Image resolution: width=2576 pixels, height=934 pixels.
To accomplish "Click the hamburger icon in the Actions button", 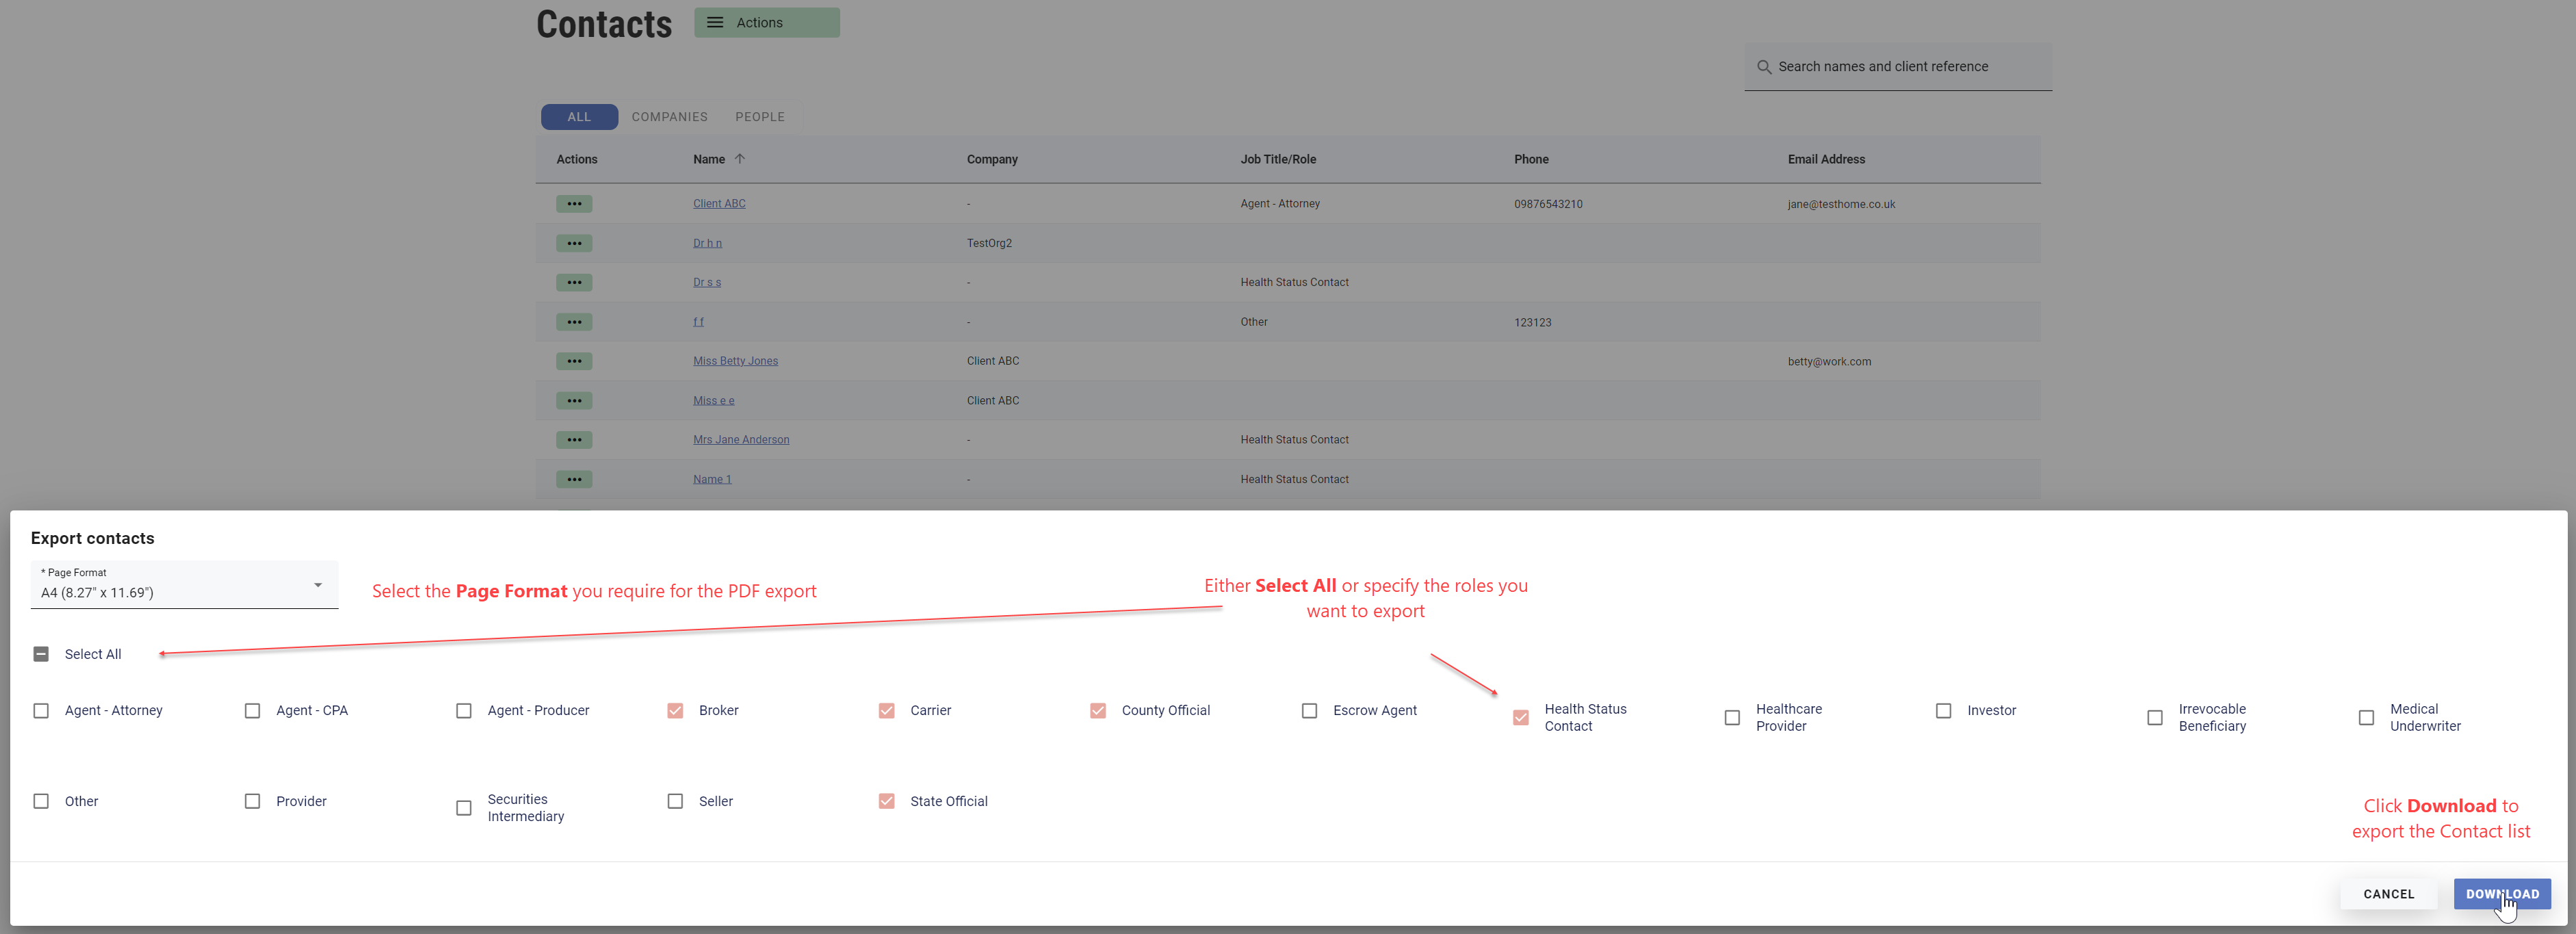I will 715,23.
